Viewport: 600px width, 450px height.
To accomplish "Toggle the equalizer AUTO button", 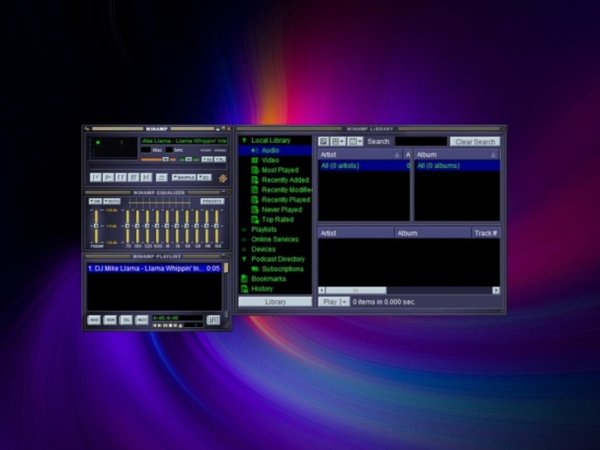I will coord(112,201).
